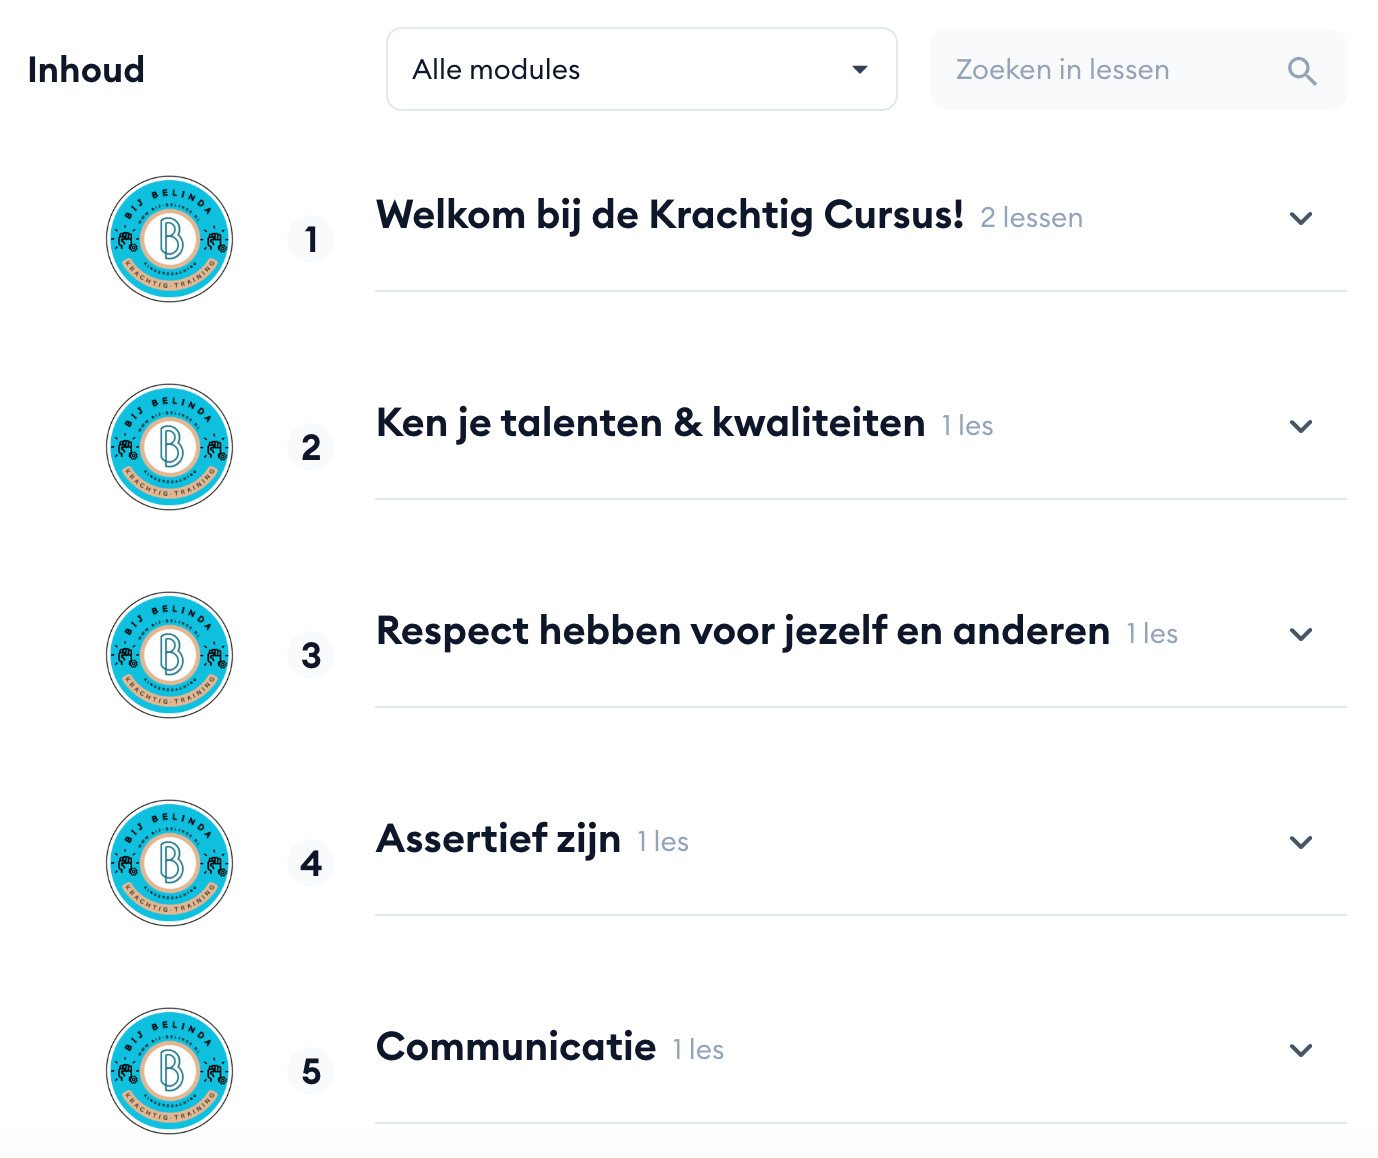
Task: Open the Alle modules dropdown
Action: click(641, 70)
